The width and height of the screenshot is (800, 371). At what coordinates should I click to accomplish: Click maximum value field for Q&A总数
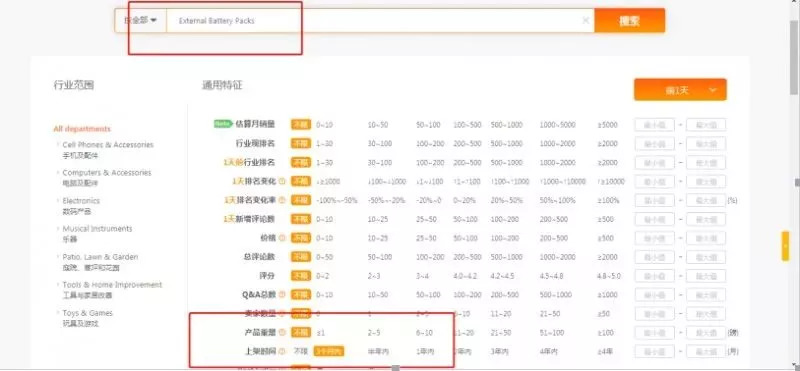click(x=706, y=294)
